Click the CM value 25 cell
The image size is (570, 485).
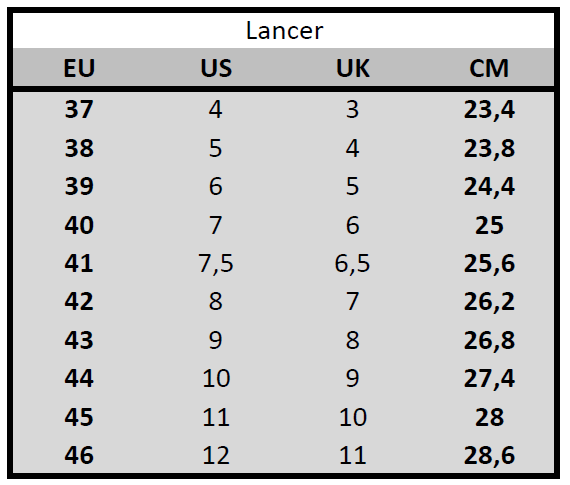tap(489, 225)
